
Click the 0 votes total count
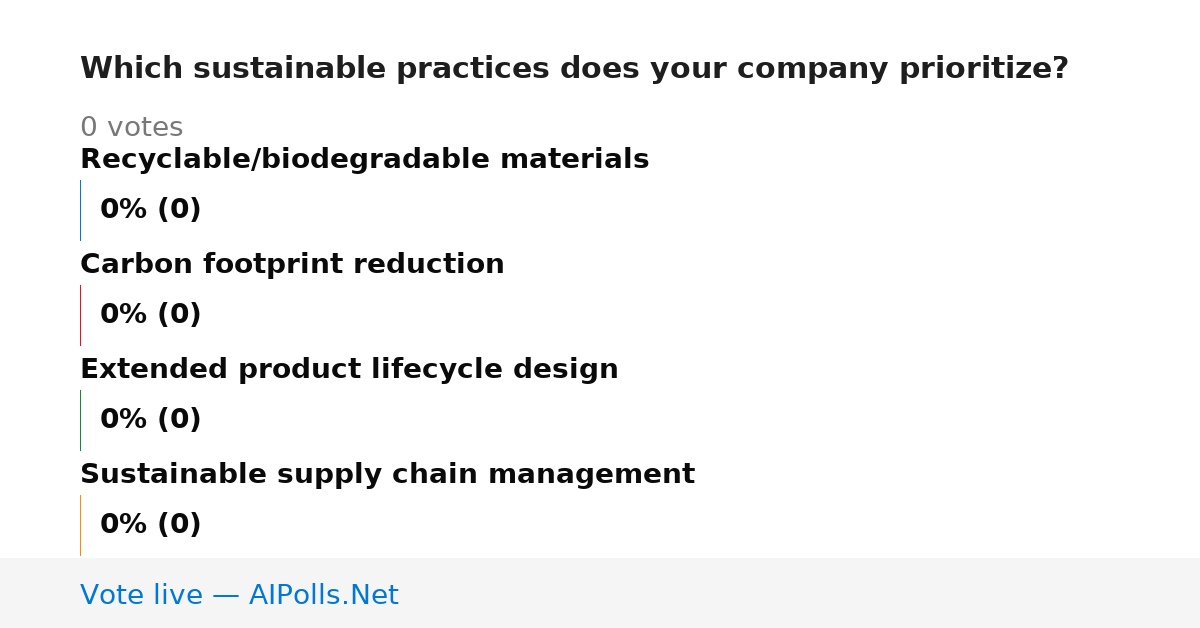131,128
